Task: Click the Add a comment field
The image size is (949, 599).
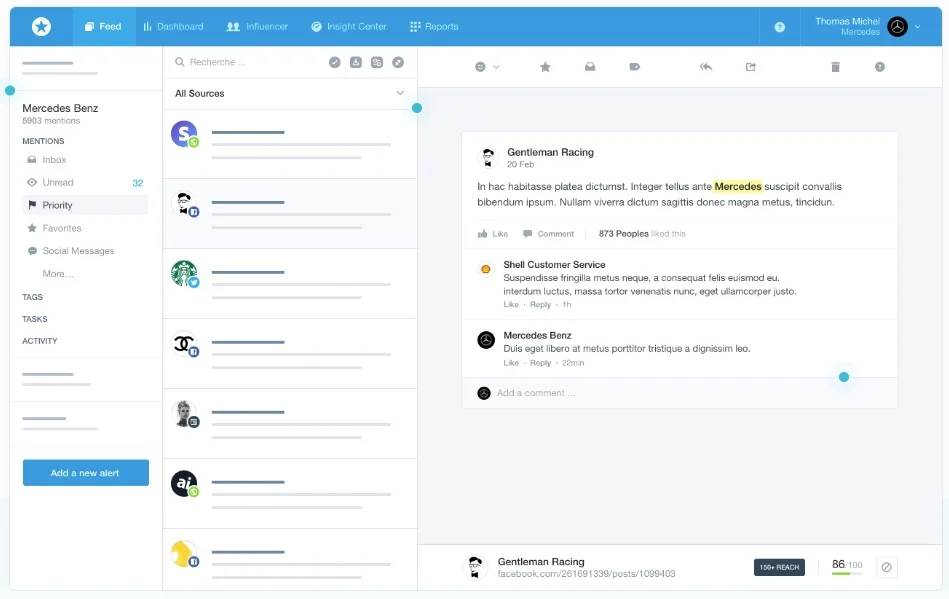Action: pyautogui.click(x=679, y=393)
